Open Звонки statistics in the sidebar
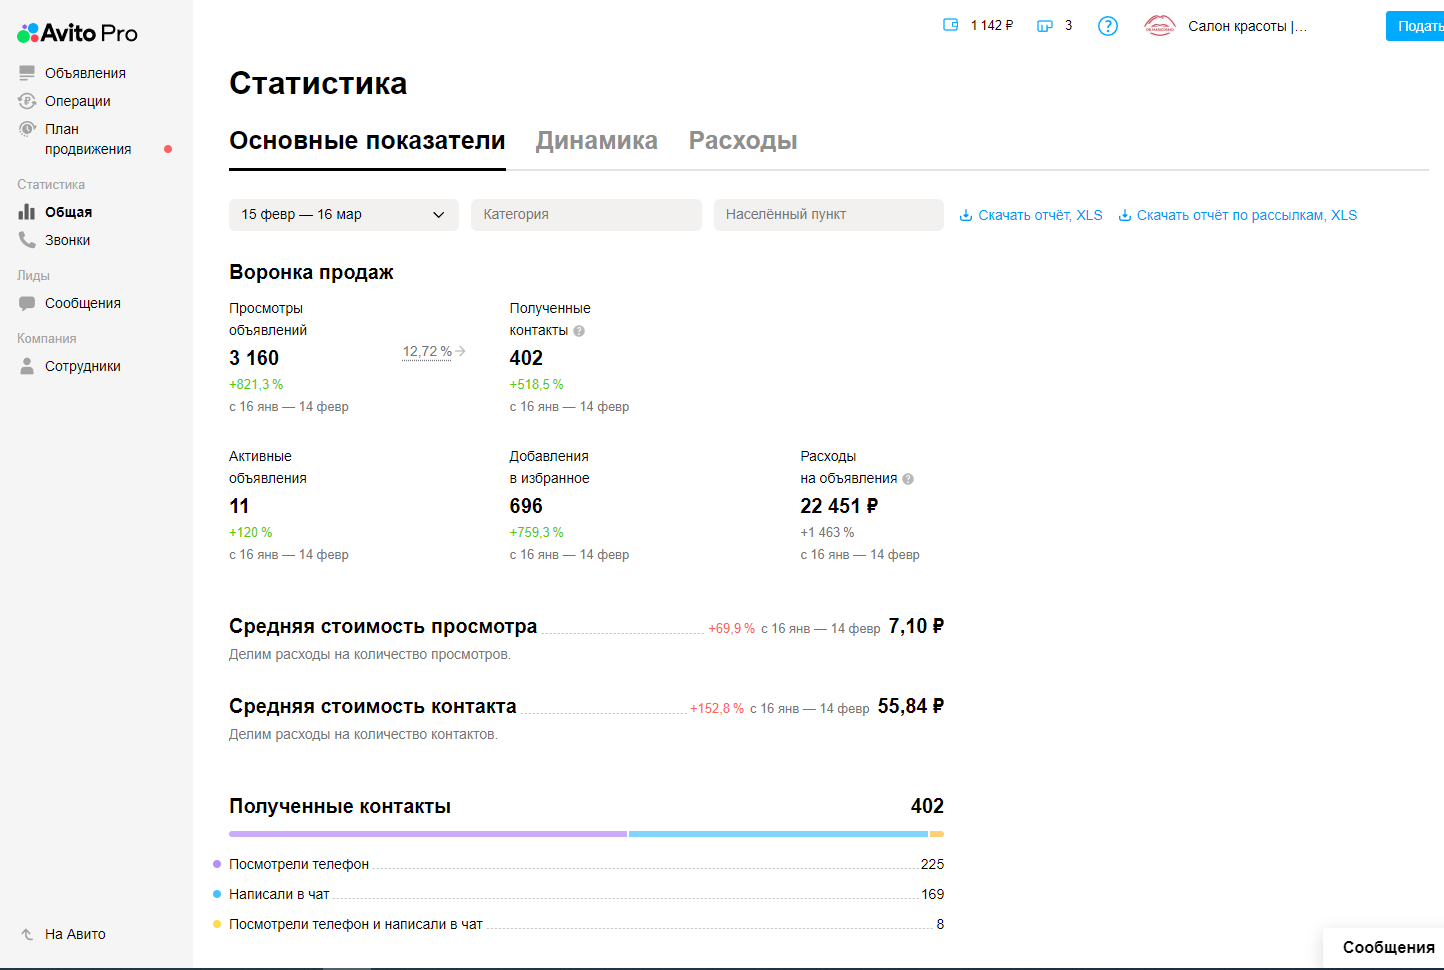1444x970 pixels. (68, 240)
